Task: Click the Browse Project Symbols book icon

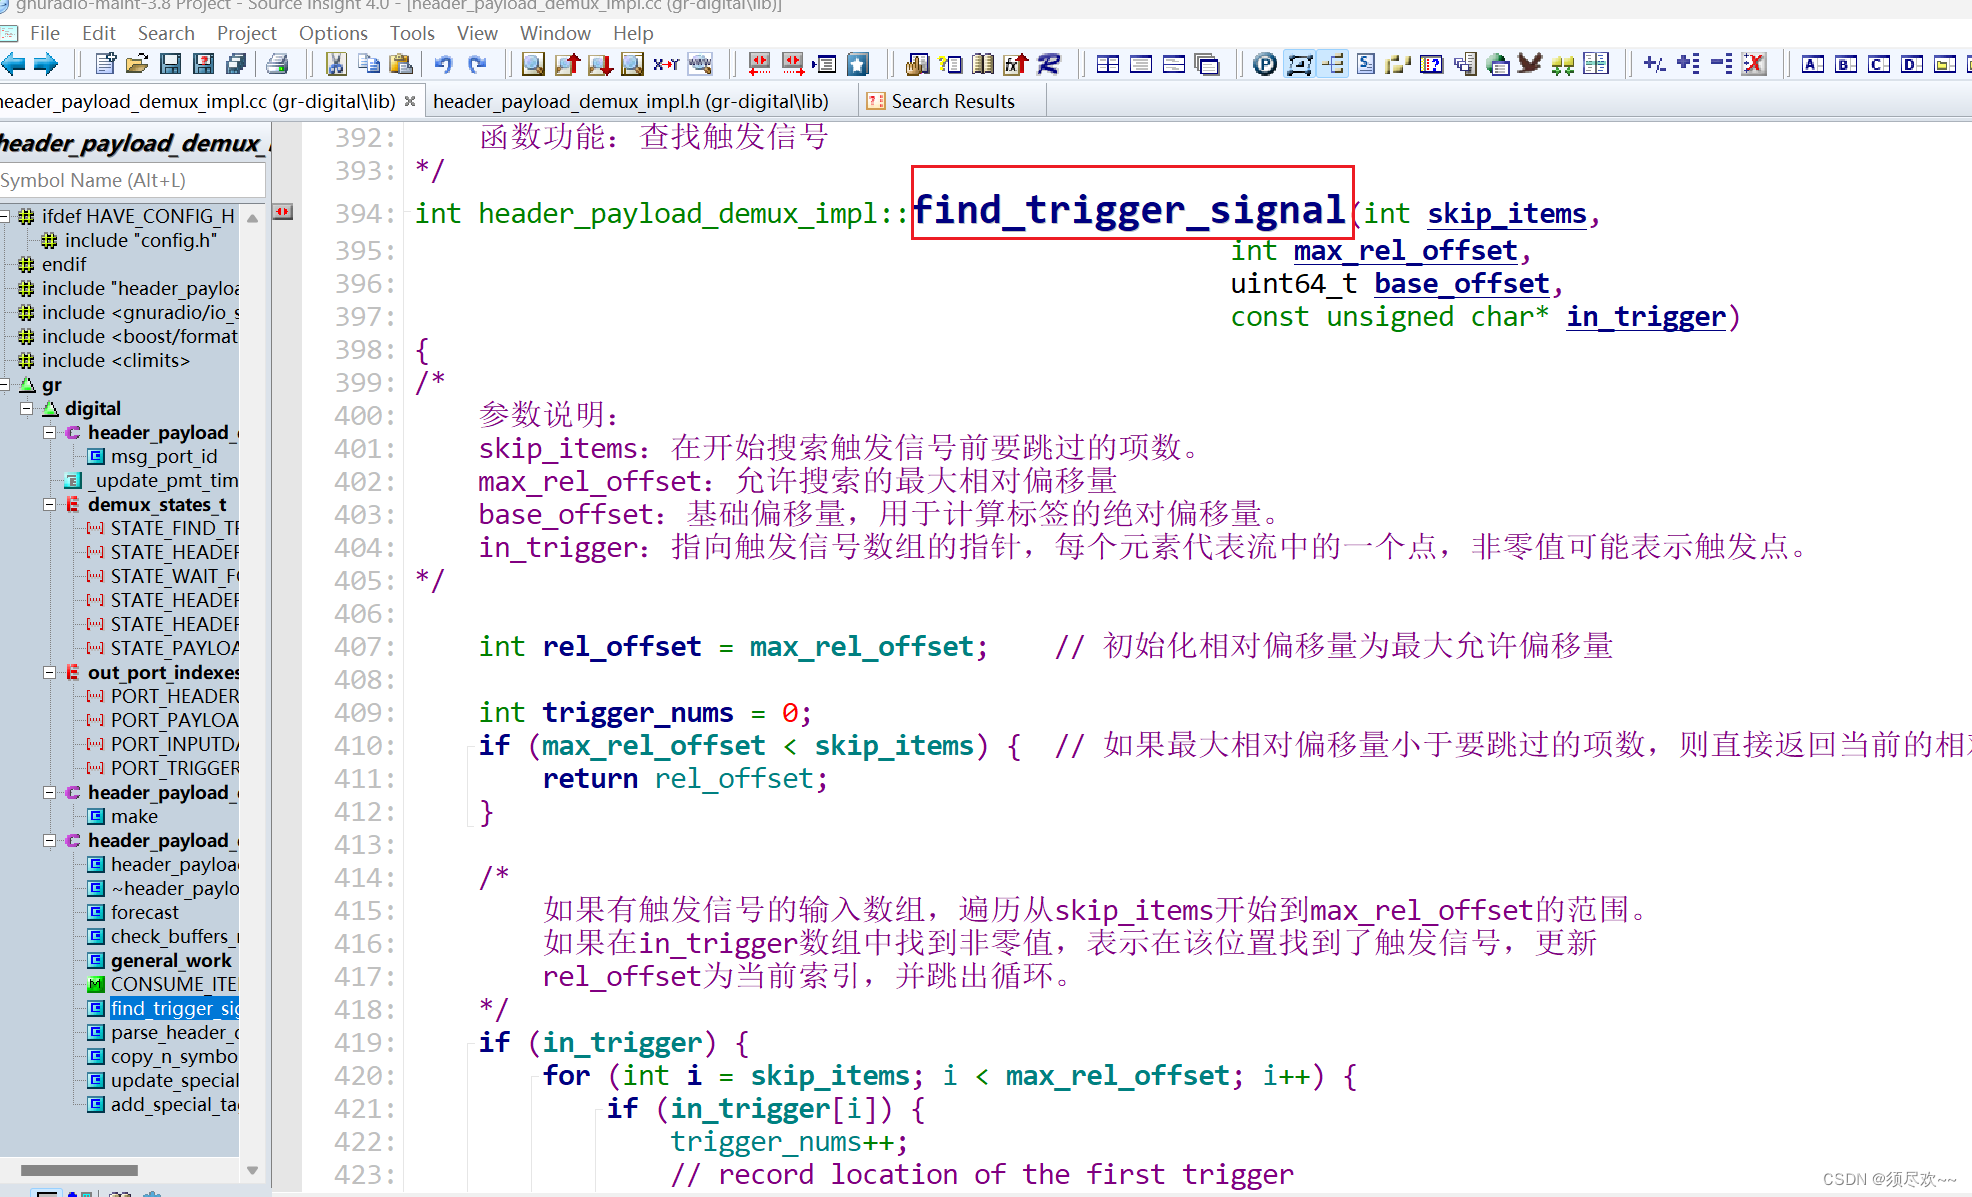Action: [983, 65]
